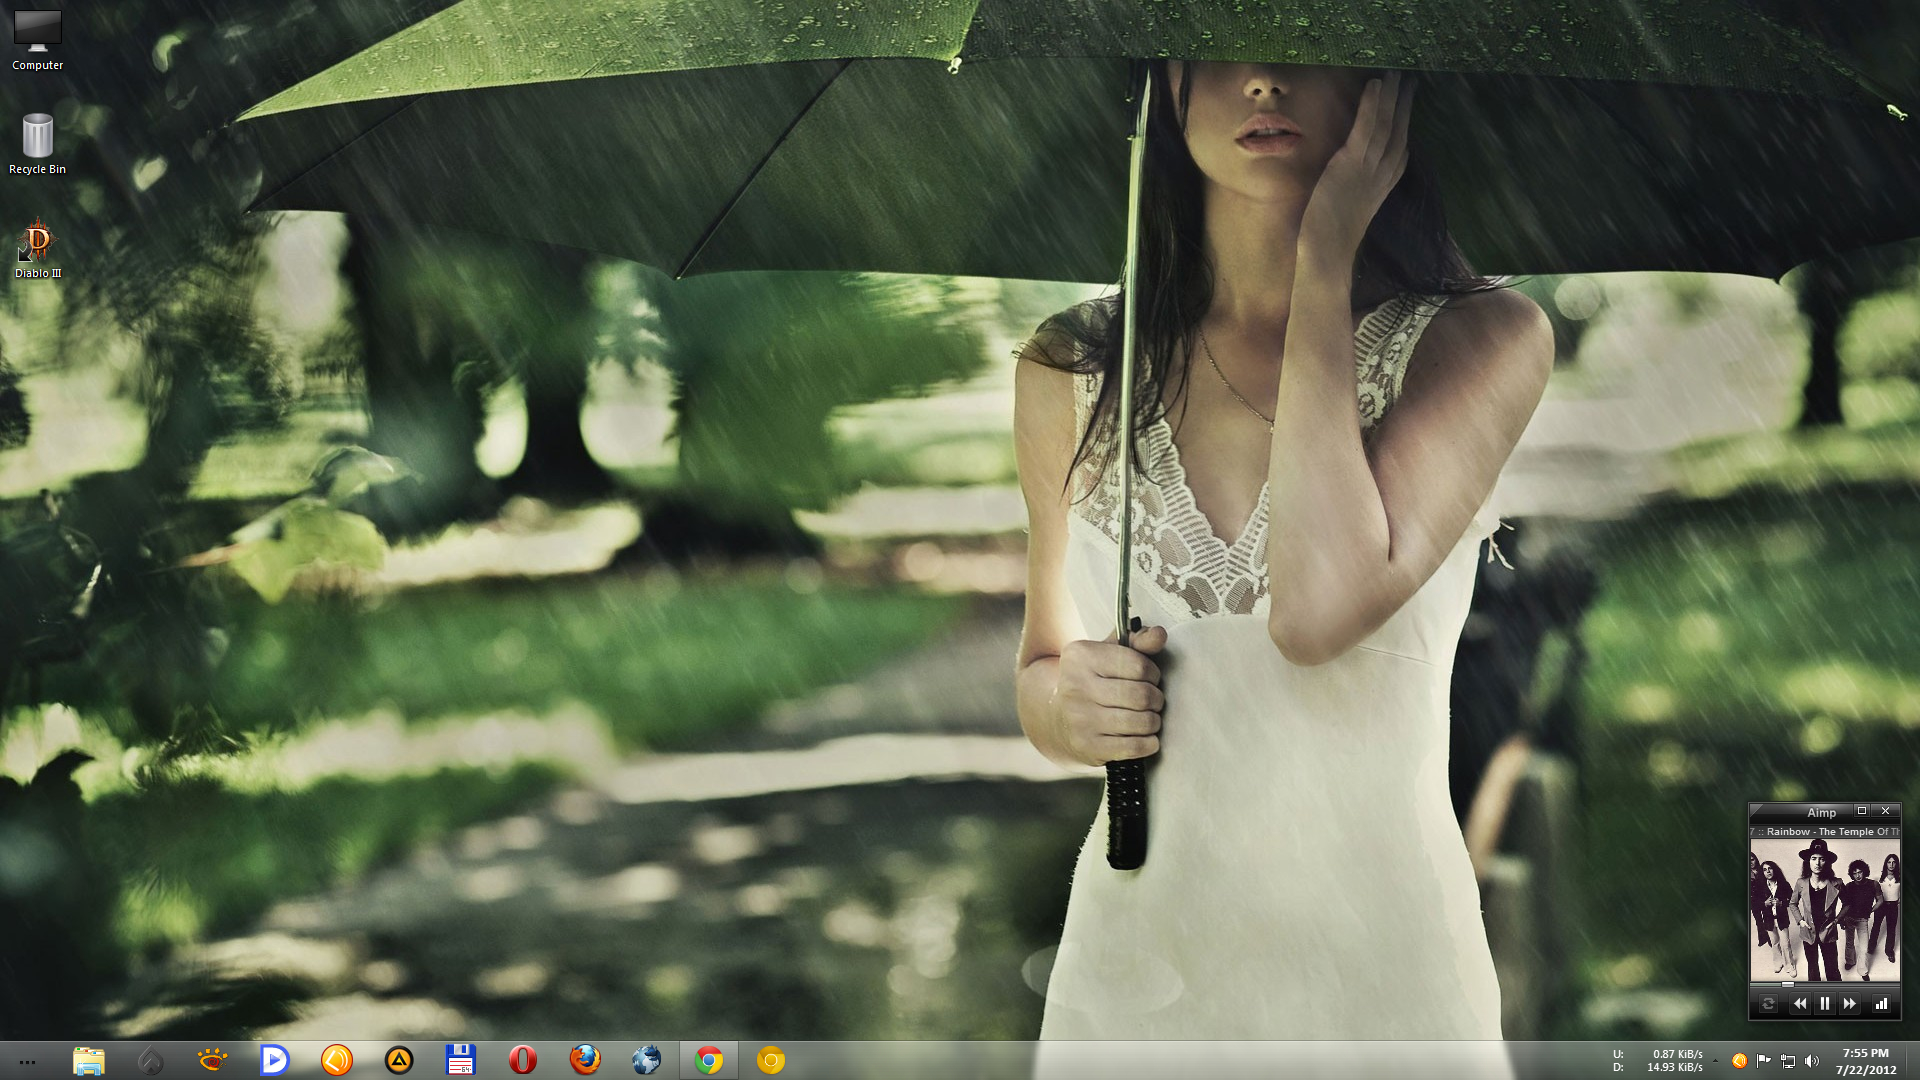Open the orange AIMP icon in the taskbar

coord(337,1060)
